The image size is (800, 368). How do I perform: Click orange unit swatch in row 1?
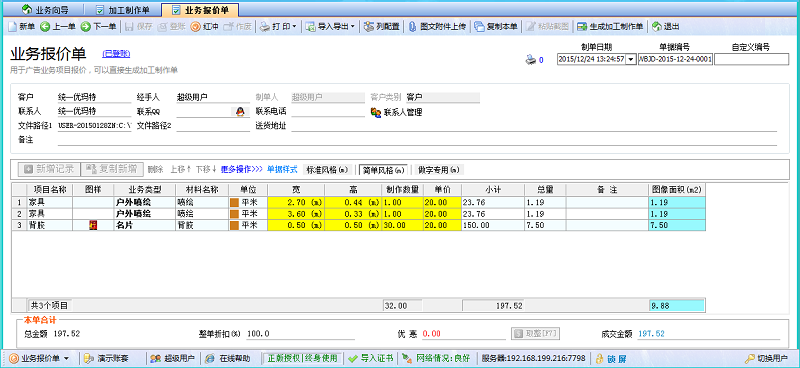(x=234, y=203)
